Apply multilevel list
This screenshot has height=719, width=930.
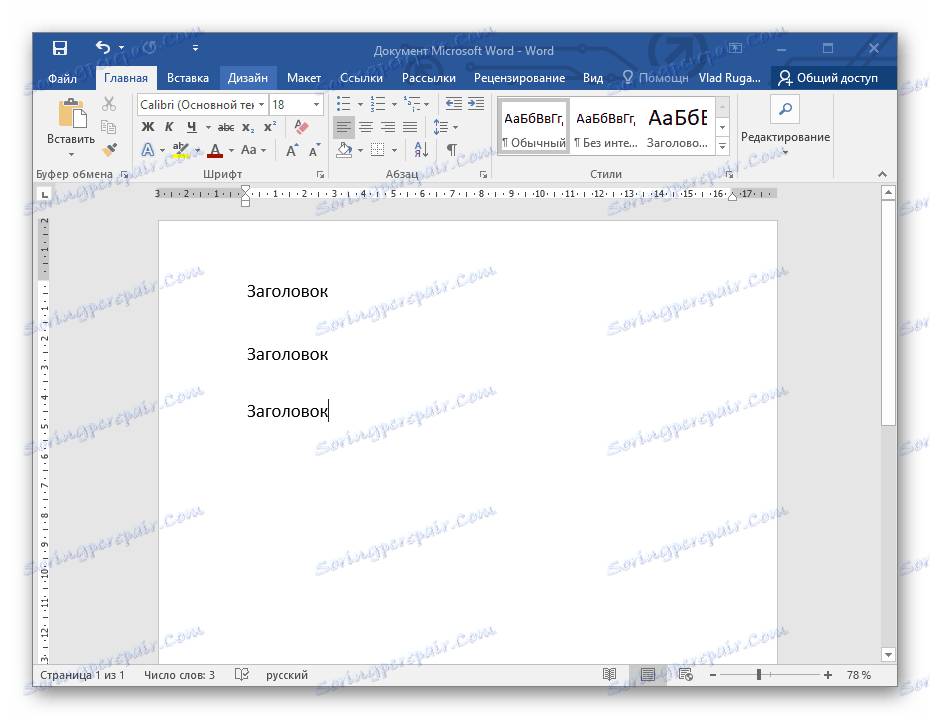[x=412, y=104]
